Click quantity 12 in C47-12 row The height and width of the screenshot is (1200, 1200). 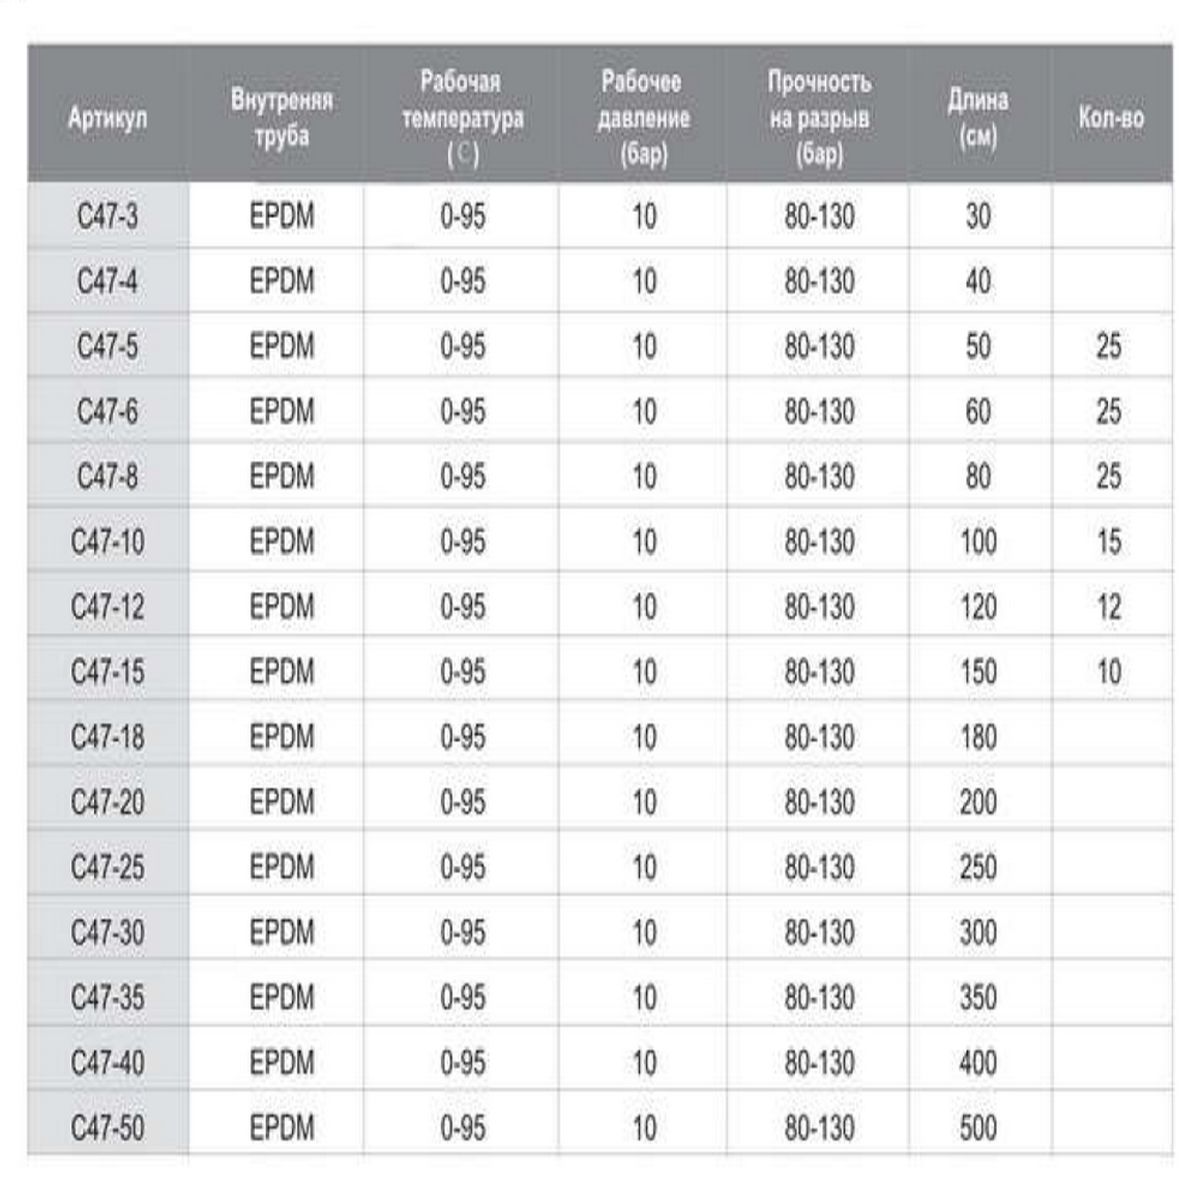pos(1110,606)
